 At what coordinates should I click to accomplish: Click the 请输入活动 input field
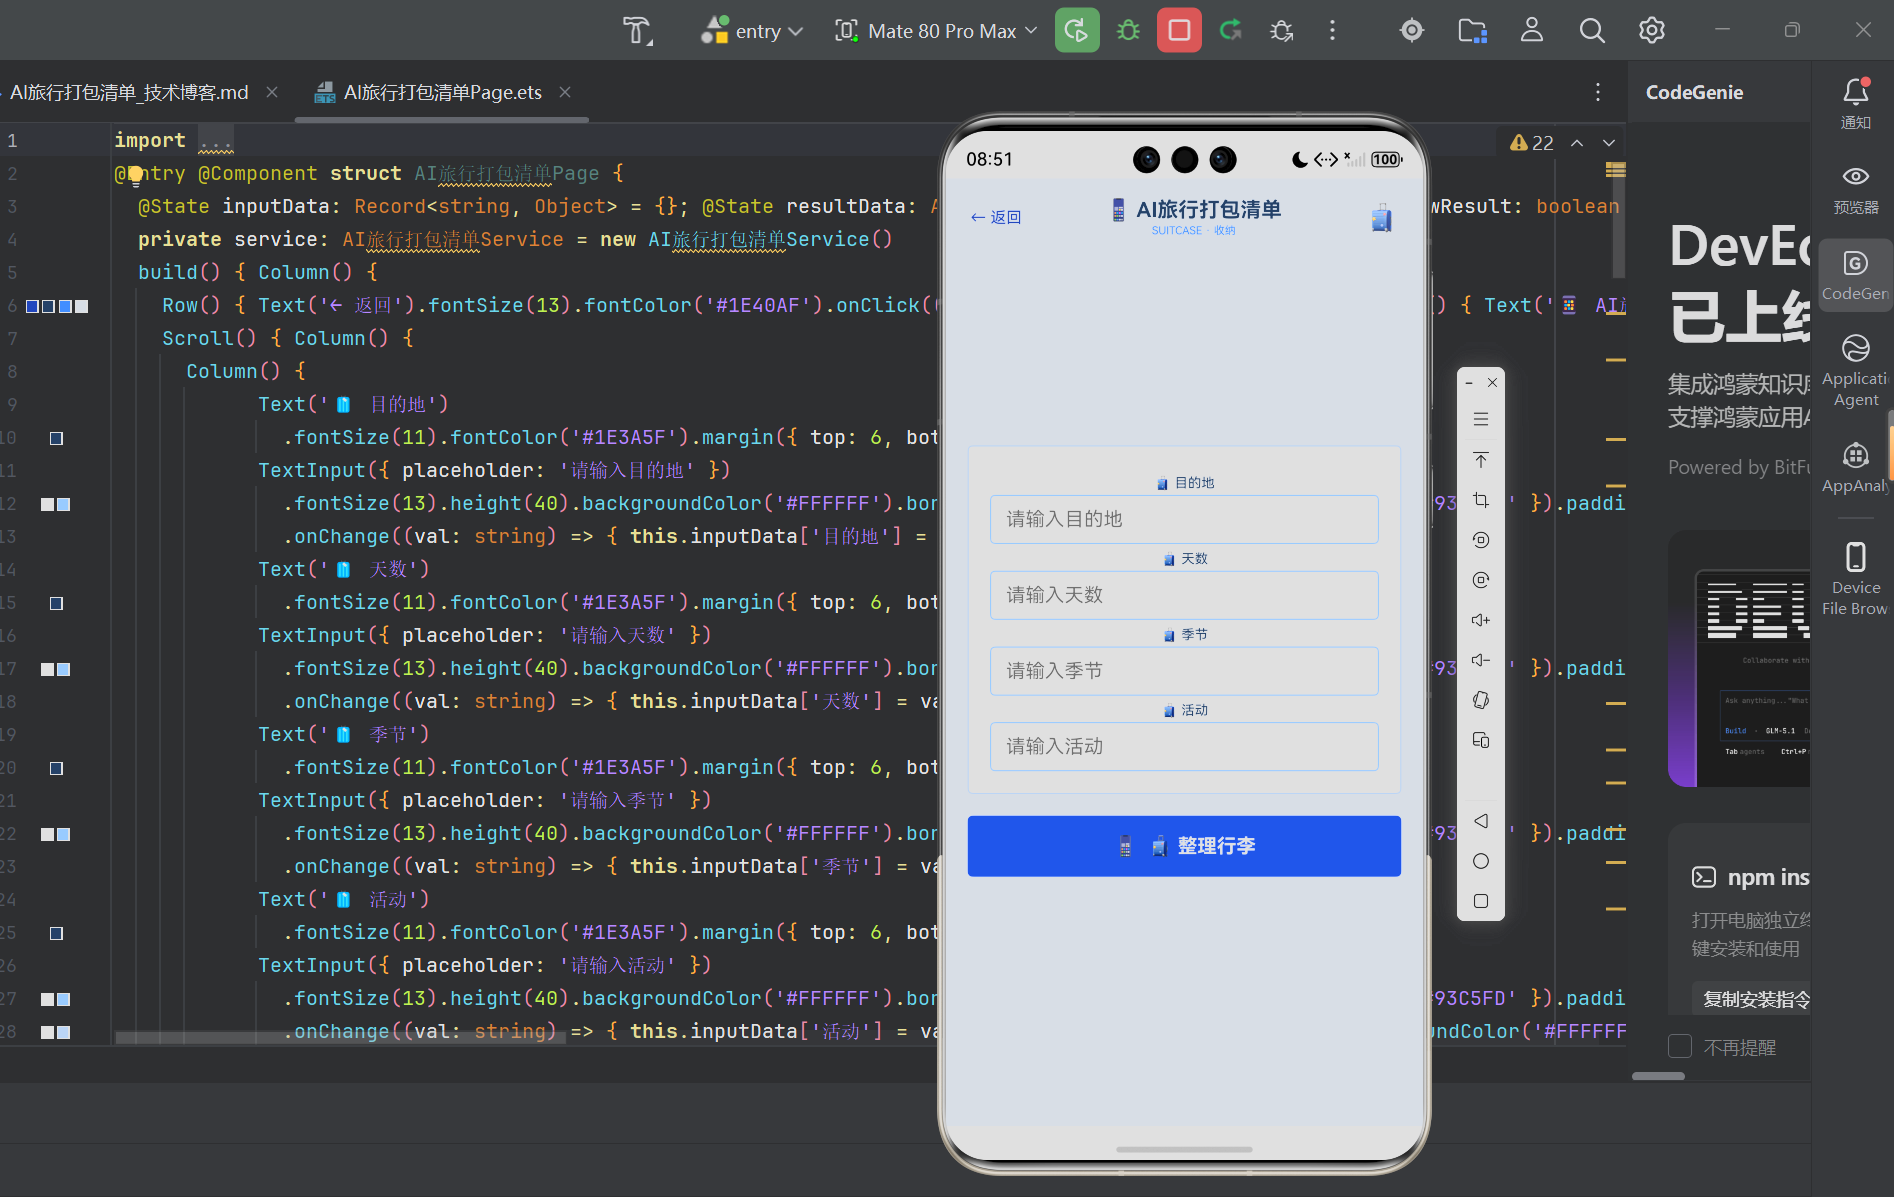1184,746
